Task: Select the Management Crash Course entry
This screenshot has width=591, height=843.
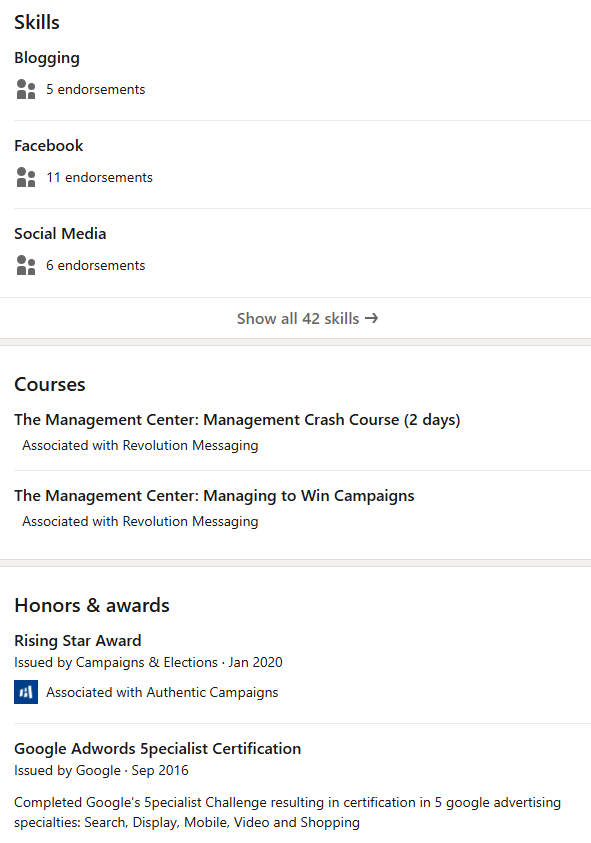Action: [237, 420]
